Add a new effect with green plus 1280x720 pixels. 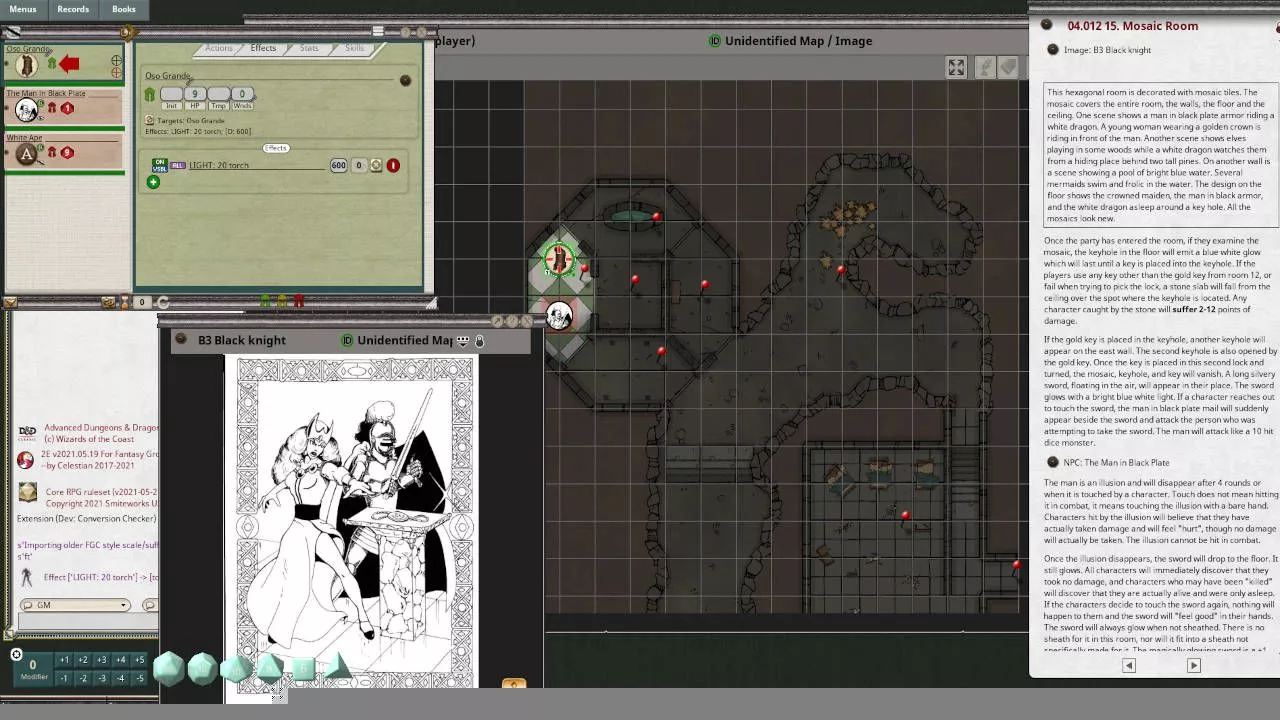(153, 182)
